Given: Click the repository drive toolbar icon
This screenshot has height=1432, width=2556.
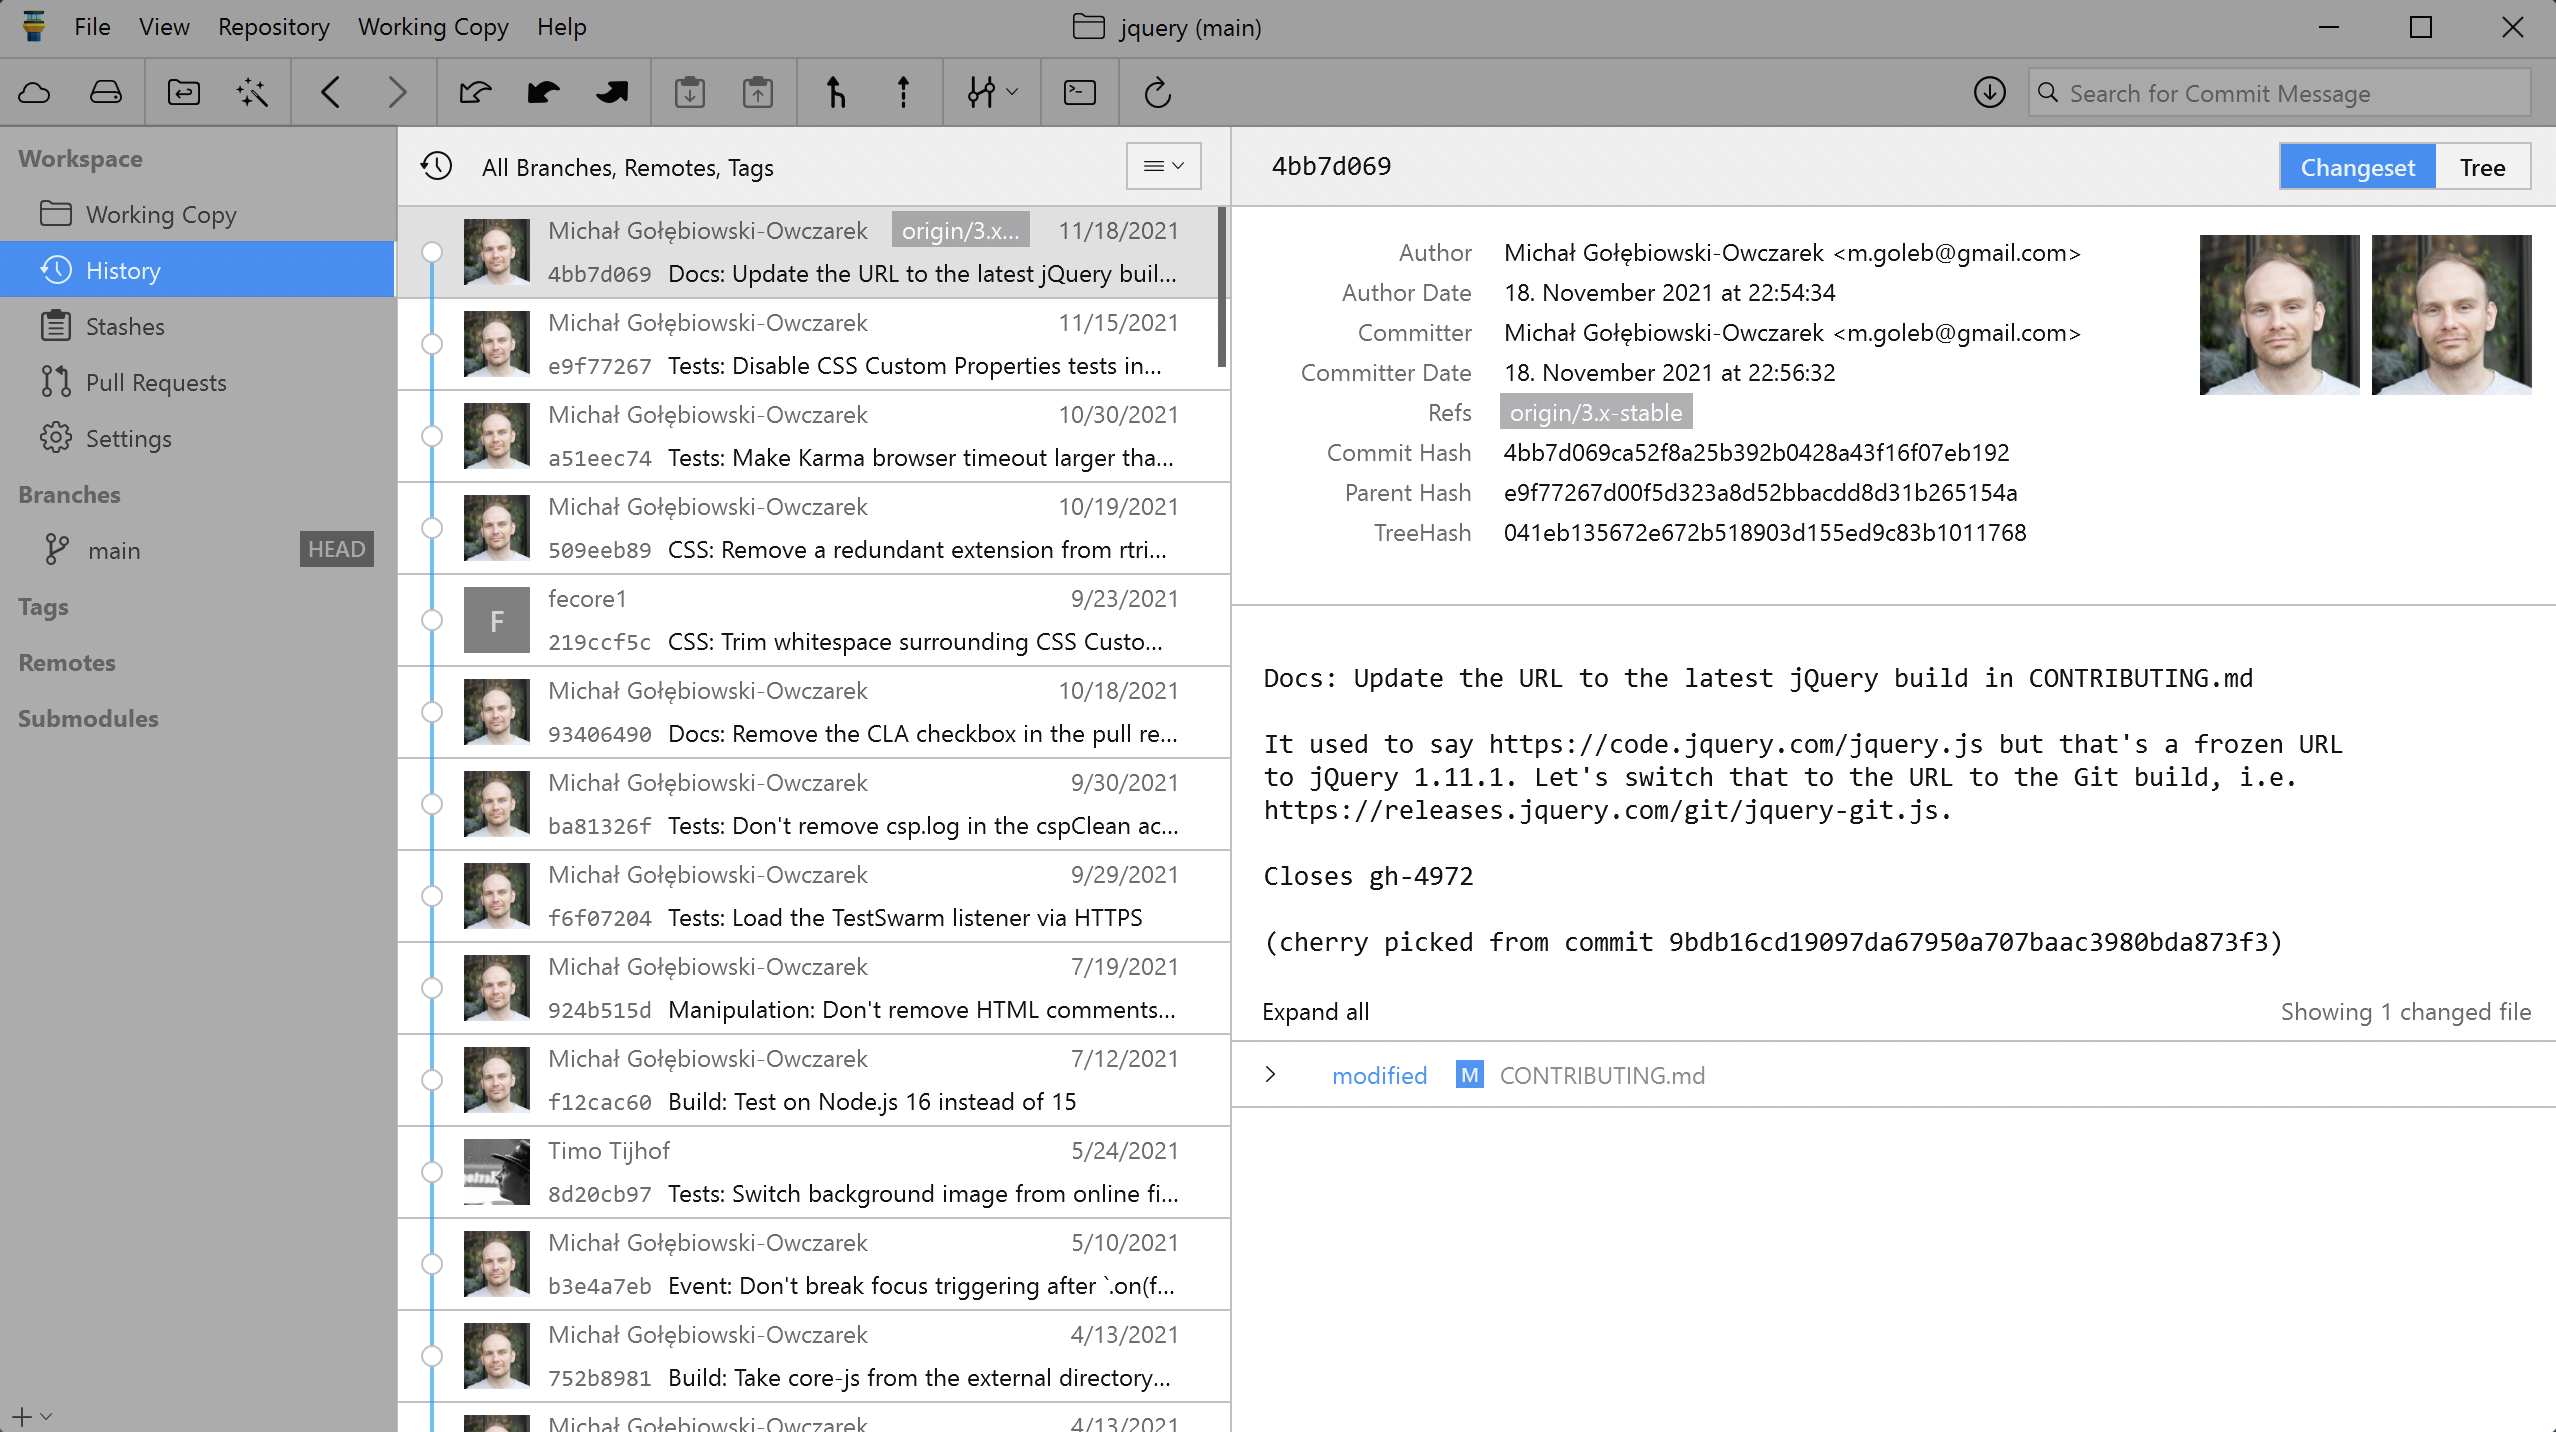Looking at the screenshot, I should 106,93.
